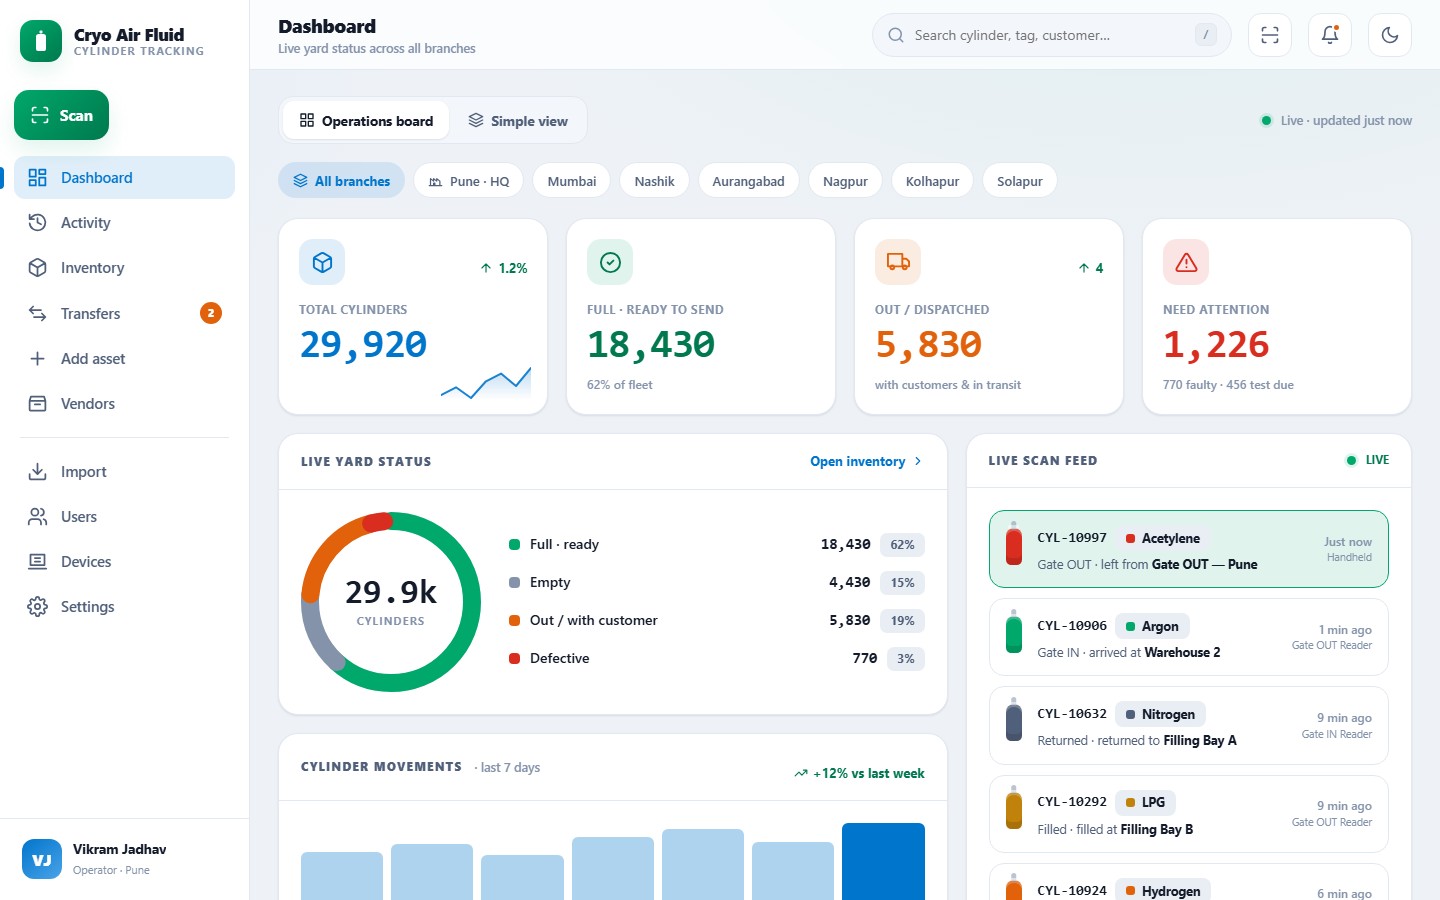This screenshot has width=1440, height=900.
Task: Switch to Simple view
Action: click(x=518, y=121)
